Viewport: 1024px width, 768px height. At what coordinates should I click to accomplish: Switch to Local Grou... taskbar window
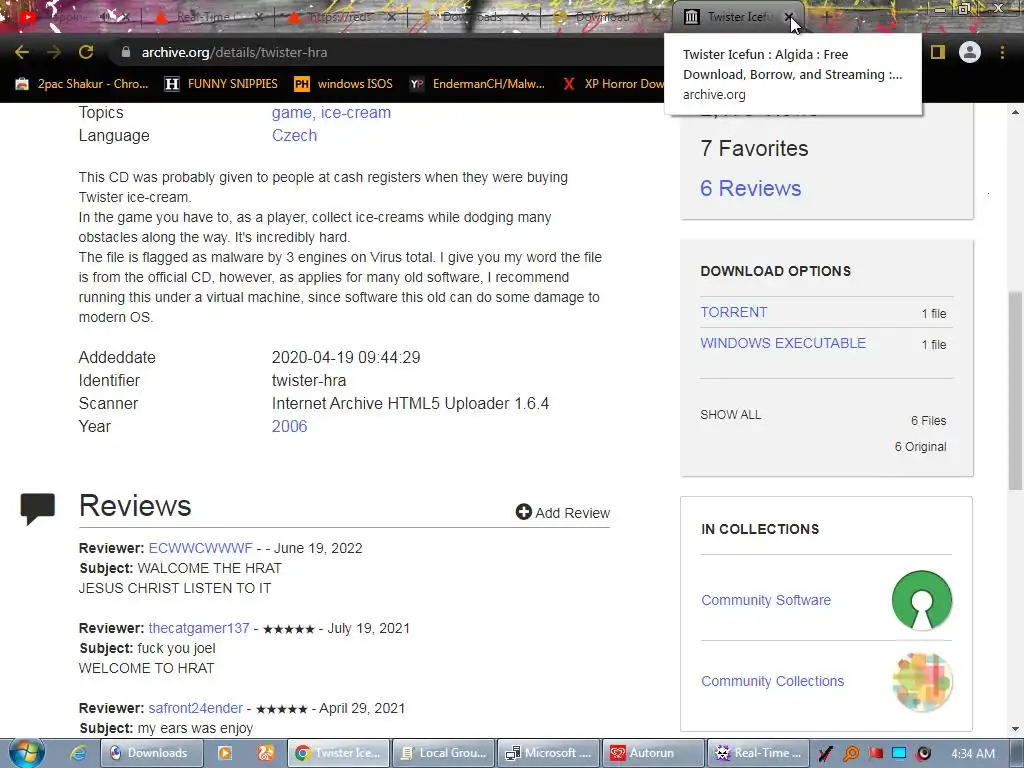pos(443,753)
